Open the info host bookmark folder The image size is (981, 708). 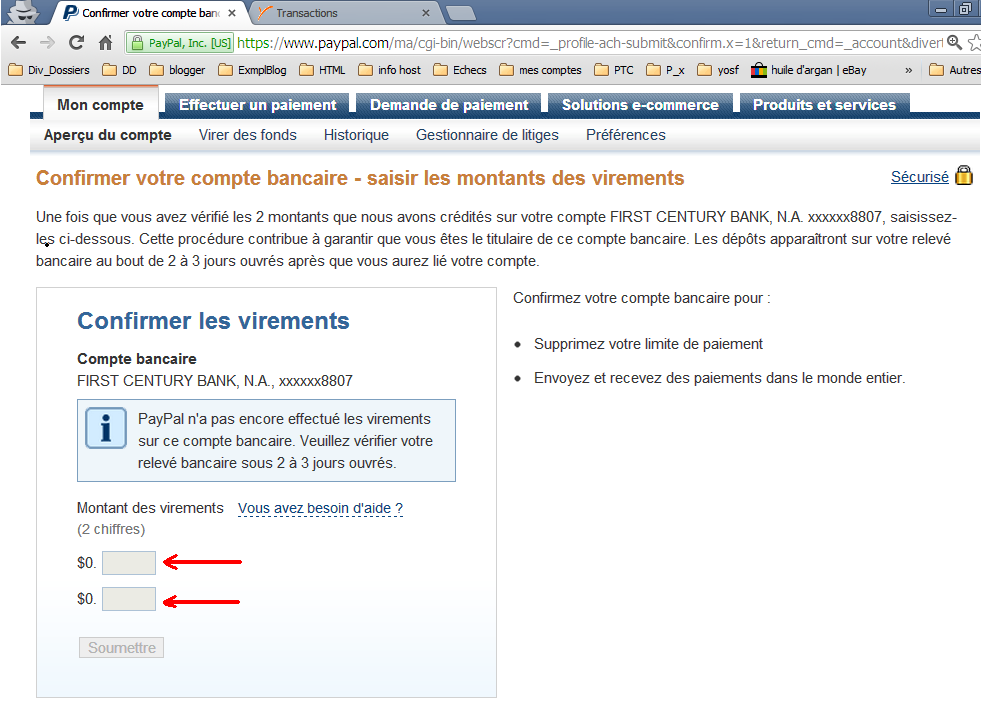point(389,70)
